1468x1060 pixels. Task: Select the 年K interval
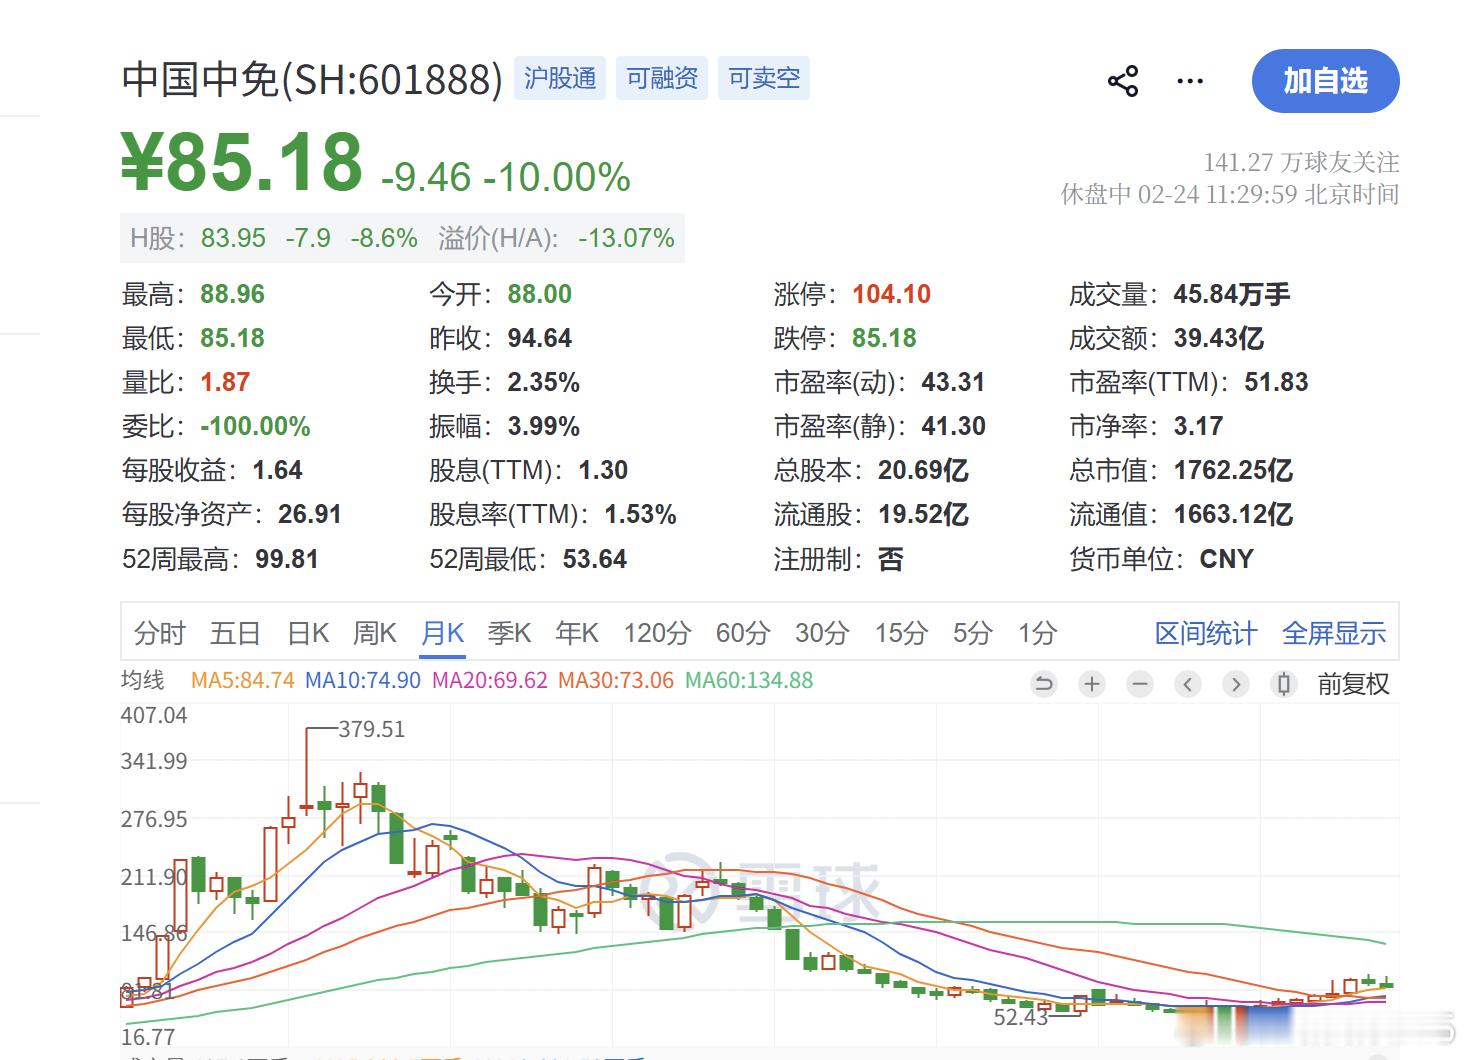click(x=575, y=632)
